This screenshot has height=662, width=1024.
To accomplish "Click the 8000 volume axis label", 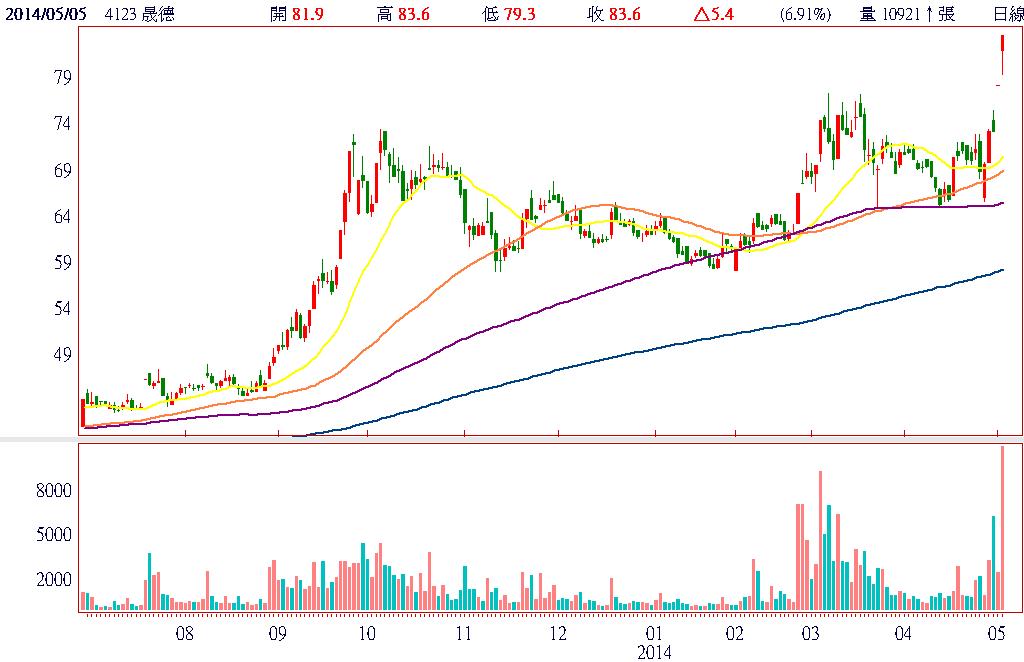I will pyautogui.click(x=54, y=491).
